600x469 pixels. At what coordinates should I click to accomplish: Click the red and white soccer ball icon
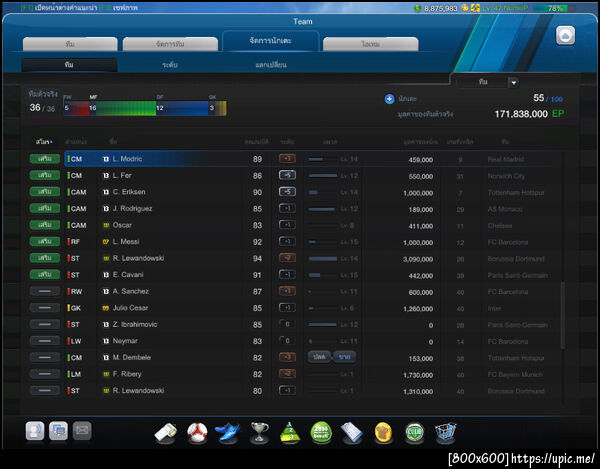click(197, 433)
